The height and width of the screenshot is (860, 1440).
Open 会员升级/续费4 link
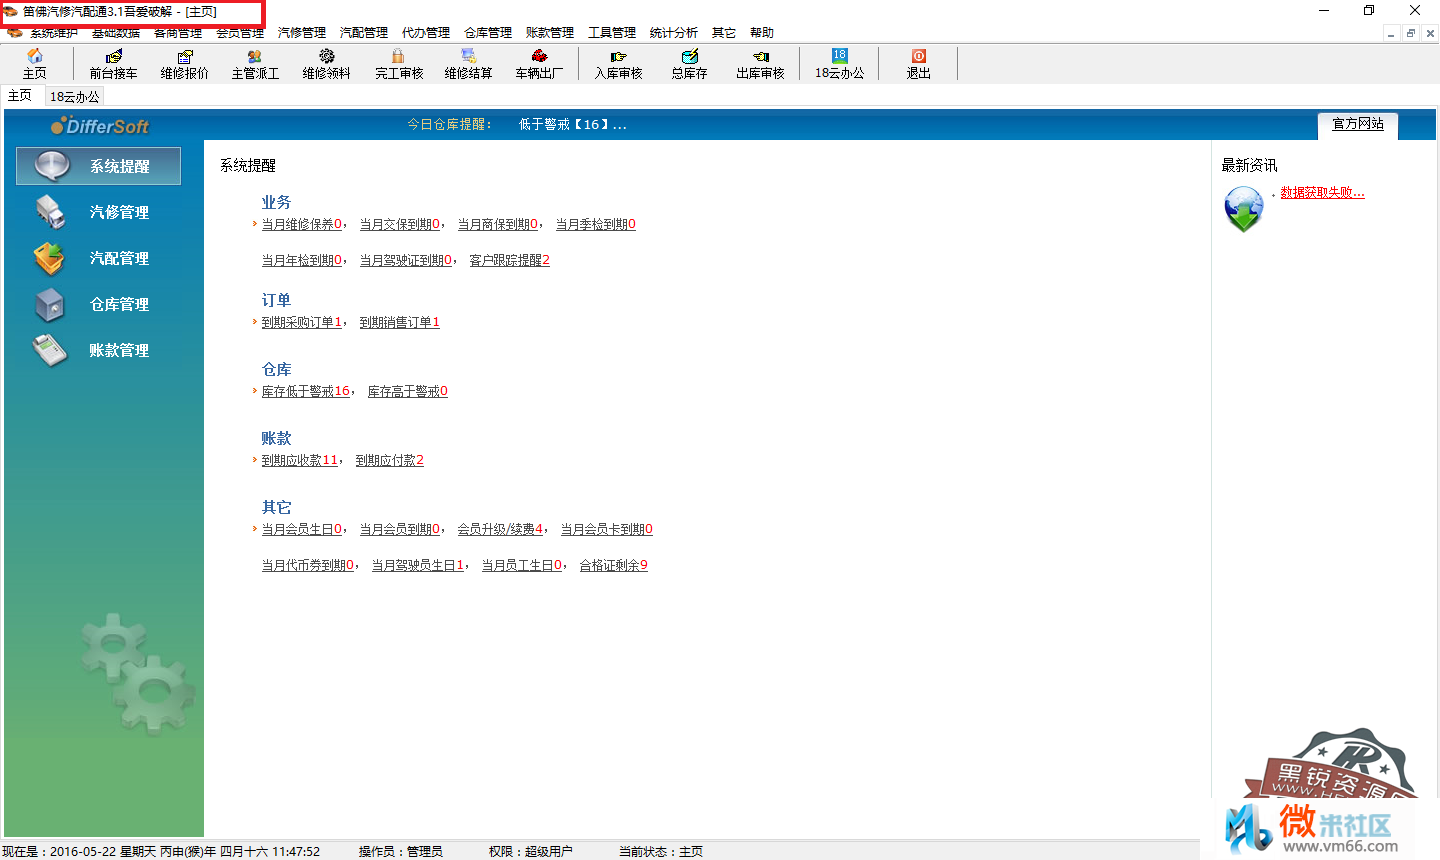click(x=501, y=530)
